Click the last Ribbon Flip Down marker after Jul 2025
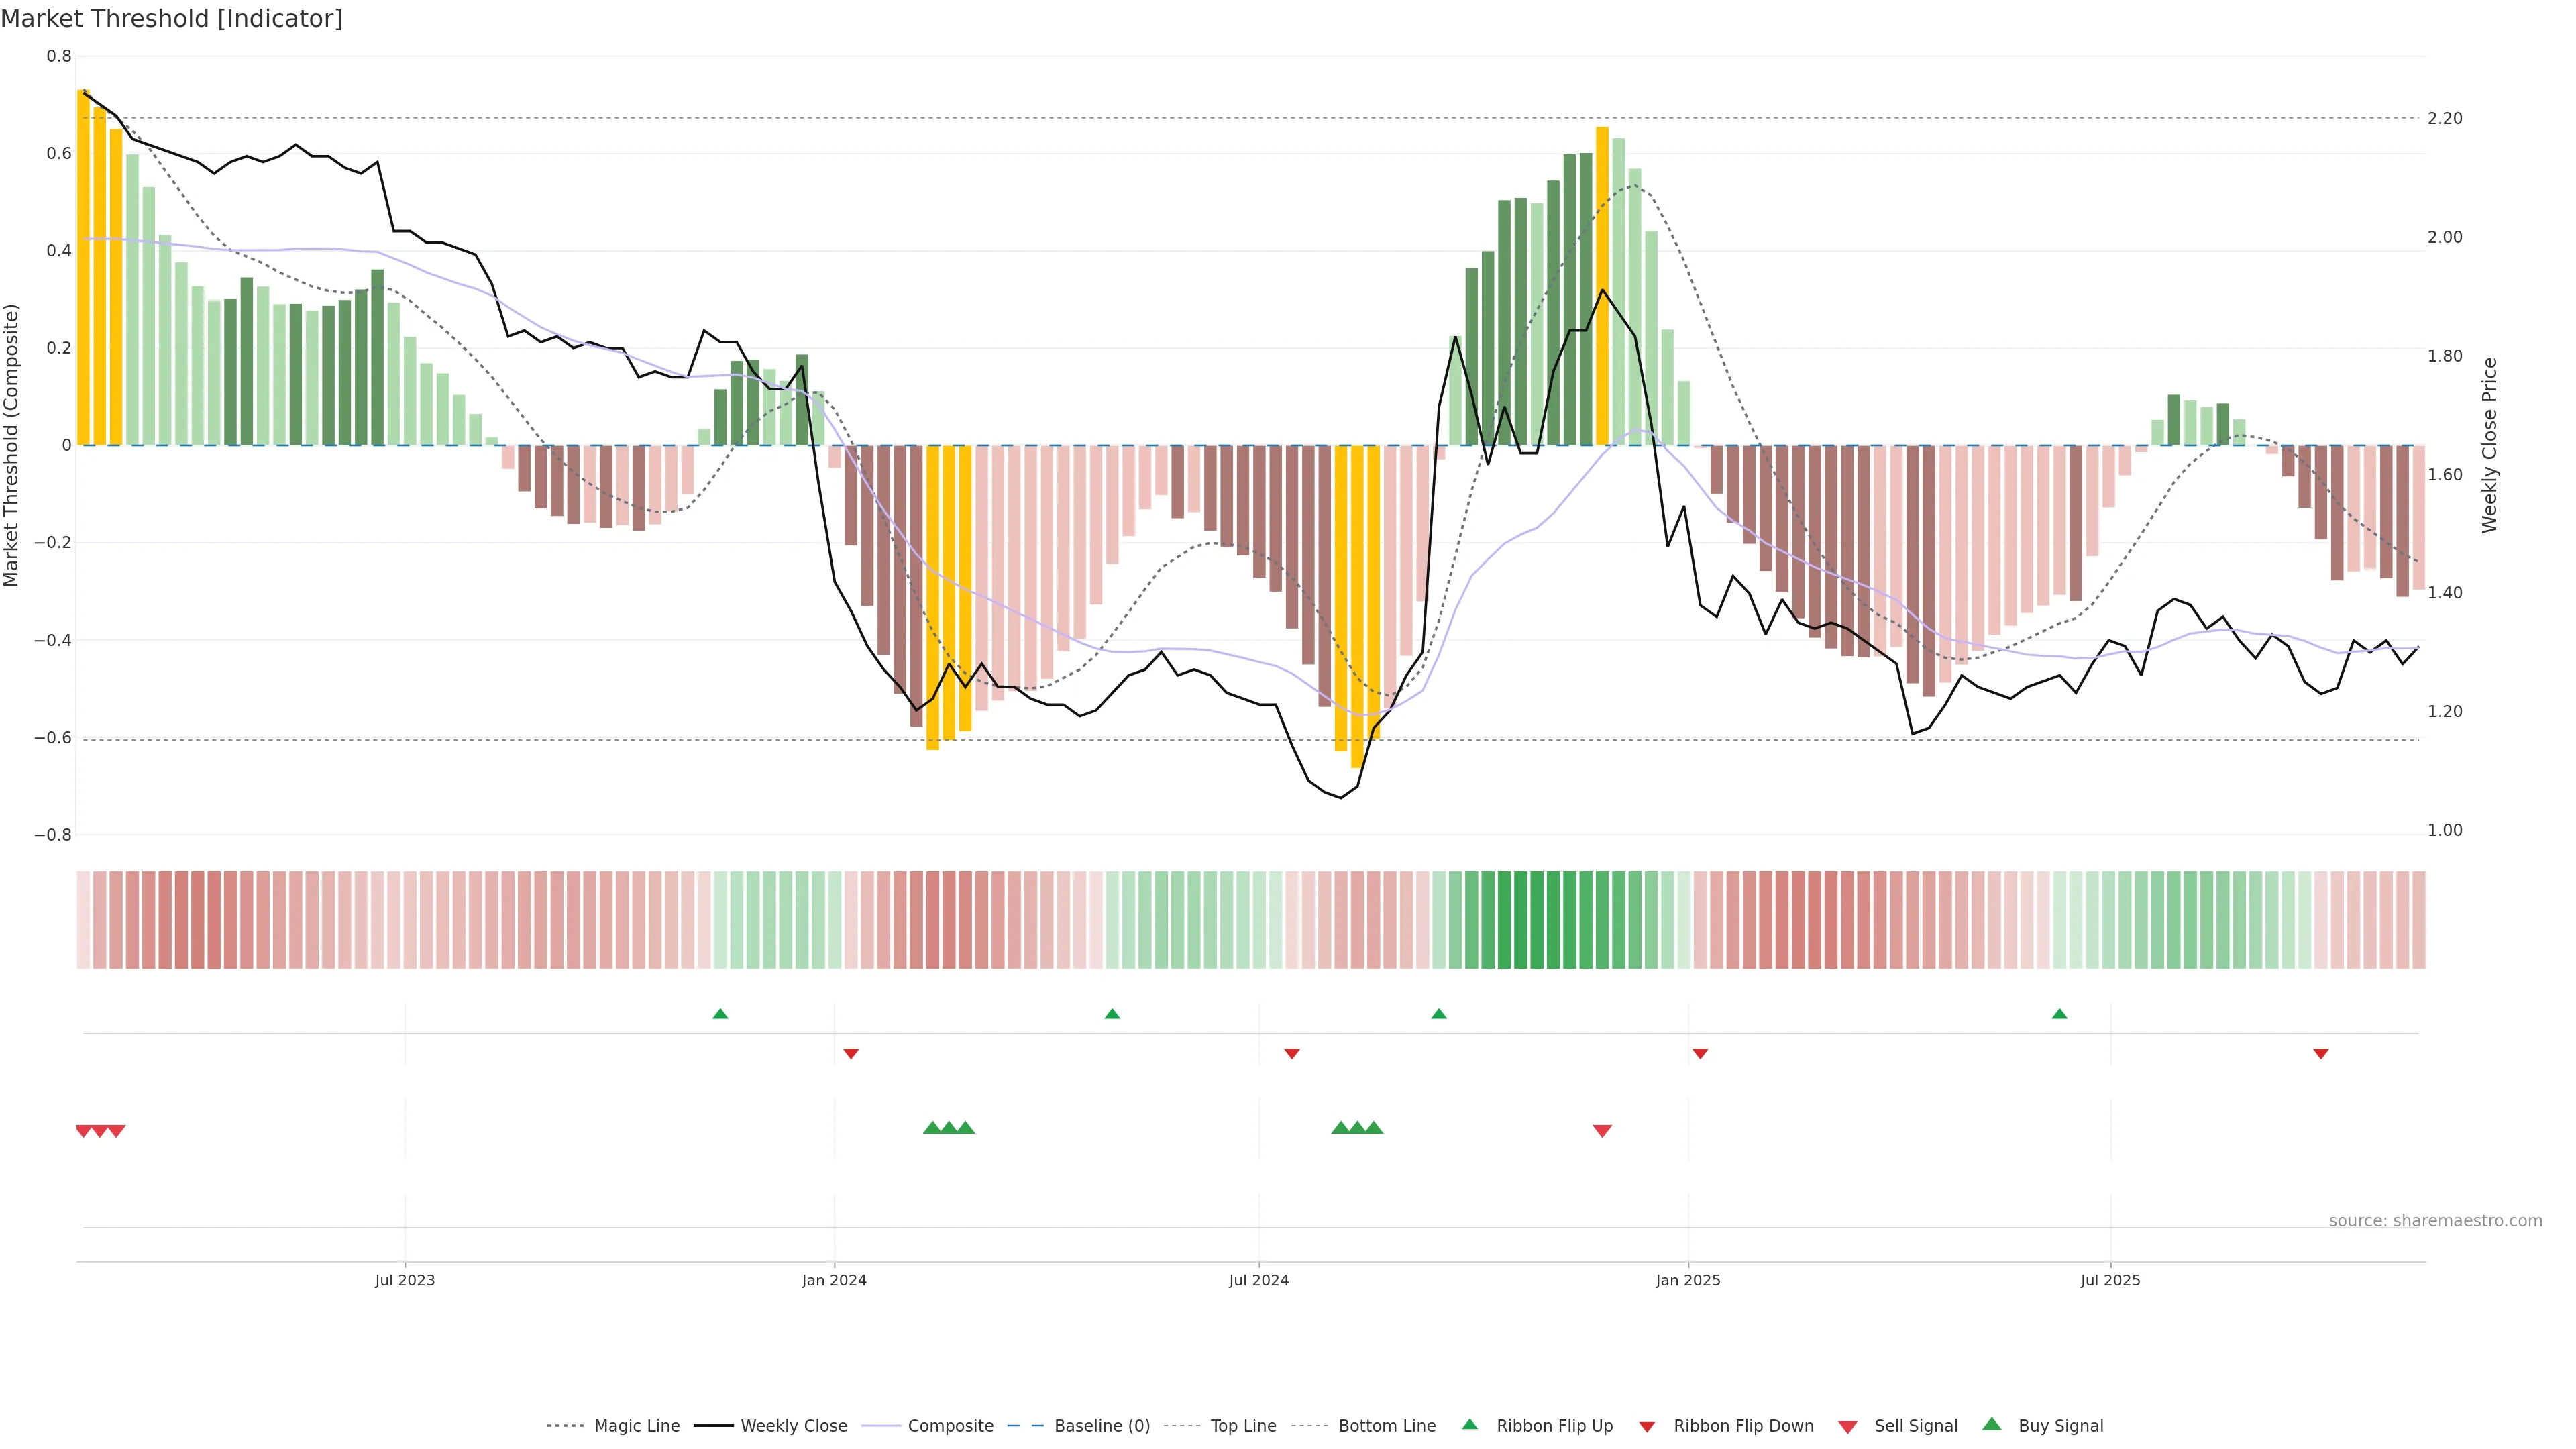 [2321, 1053]
